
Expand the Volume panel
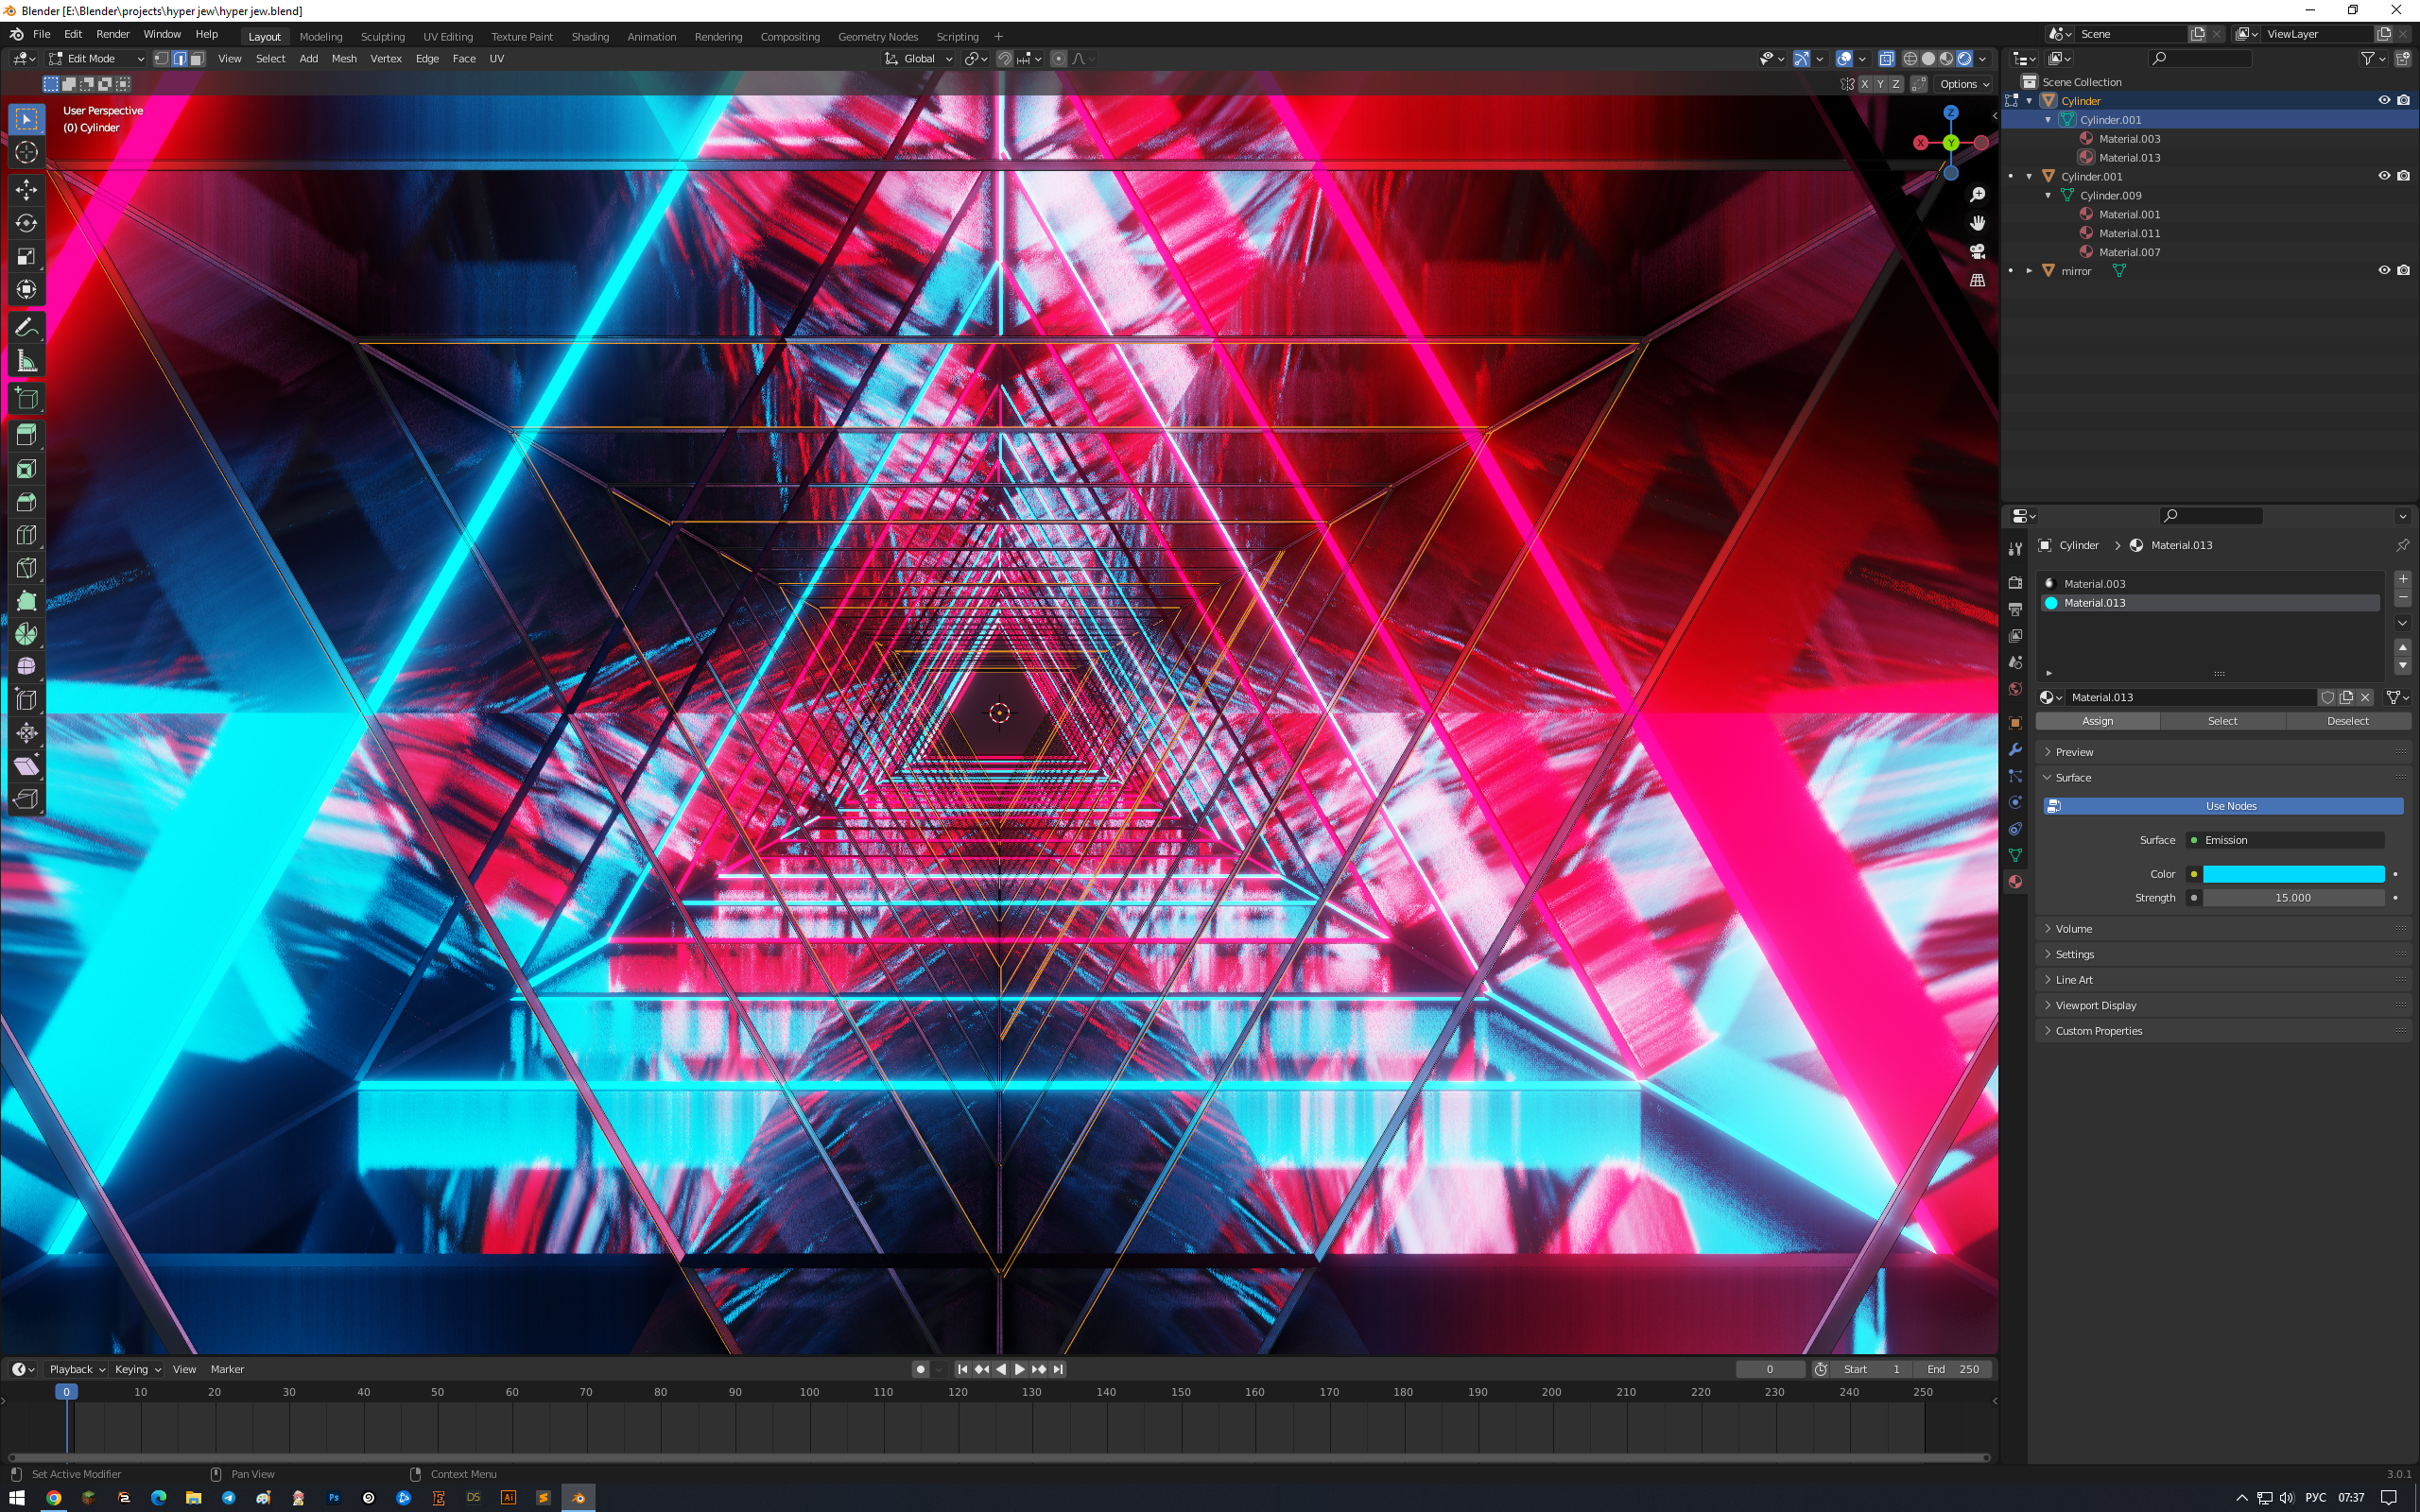[2073, 929]
